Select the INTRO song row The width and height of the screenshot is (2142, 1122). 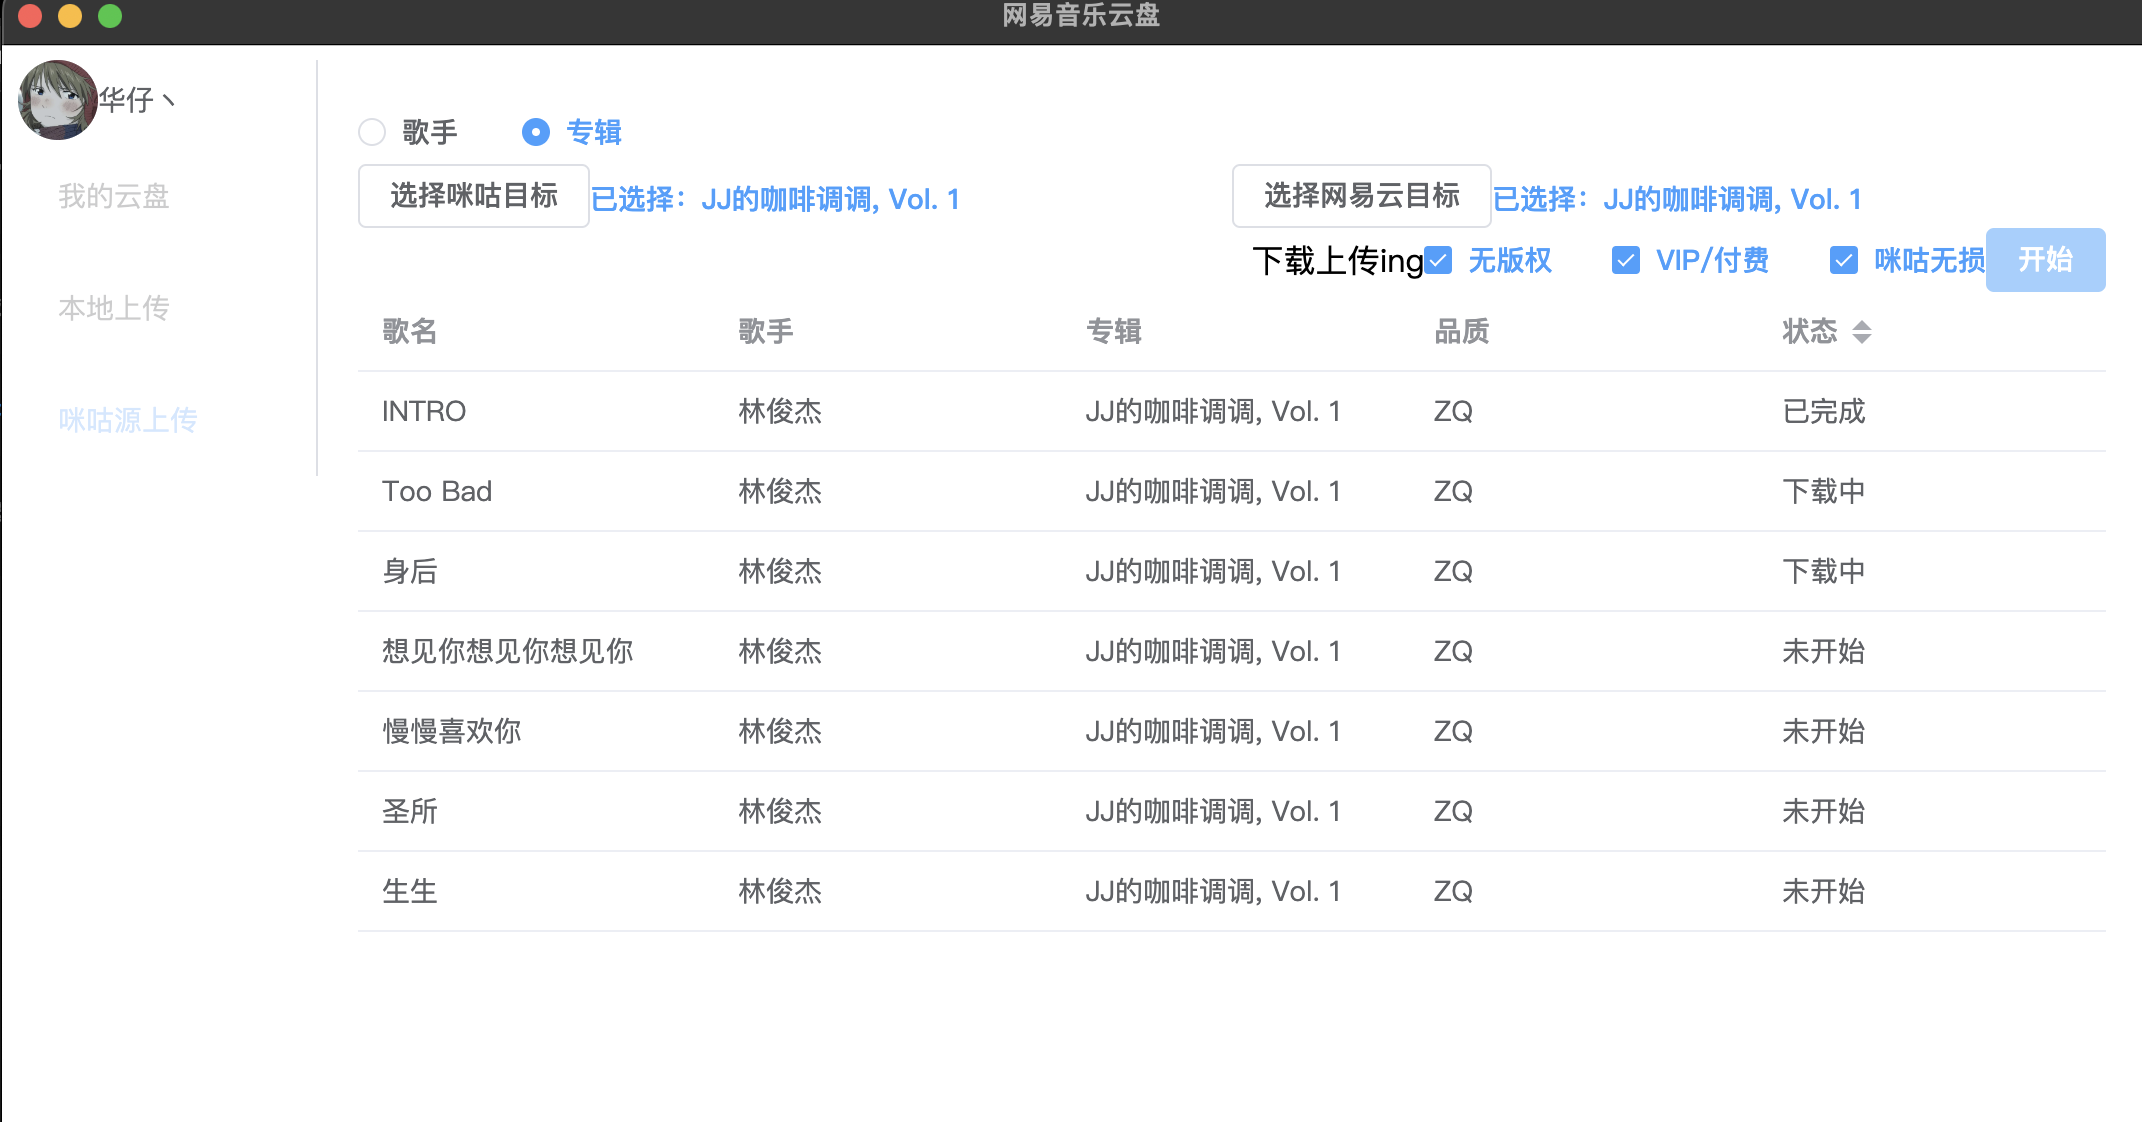[x=424, y=411]
